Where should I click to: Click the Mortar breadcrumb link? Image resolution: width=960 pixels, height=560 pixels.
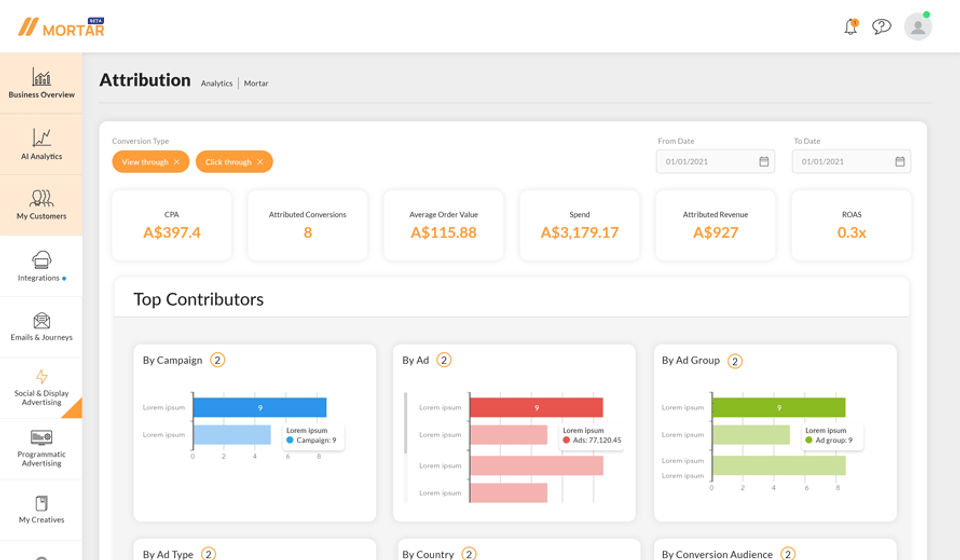(x=256, y=83)
